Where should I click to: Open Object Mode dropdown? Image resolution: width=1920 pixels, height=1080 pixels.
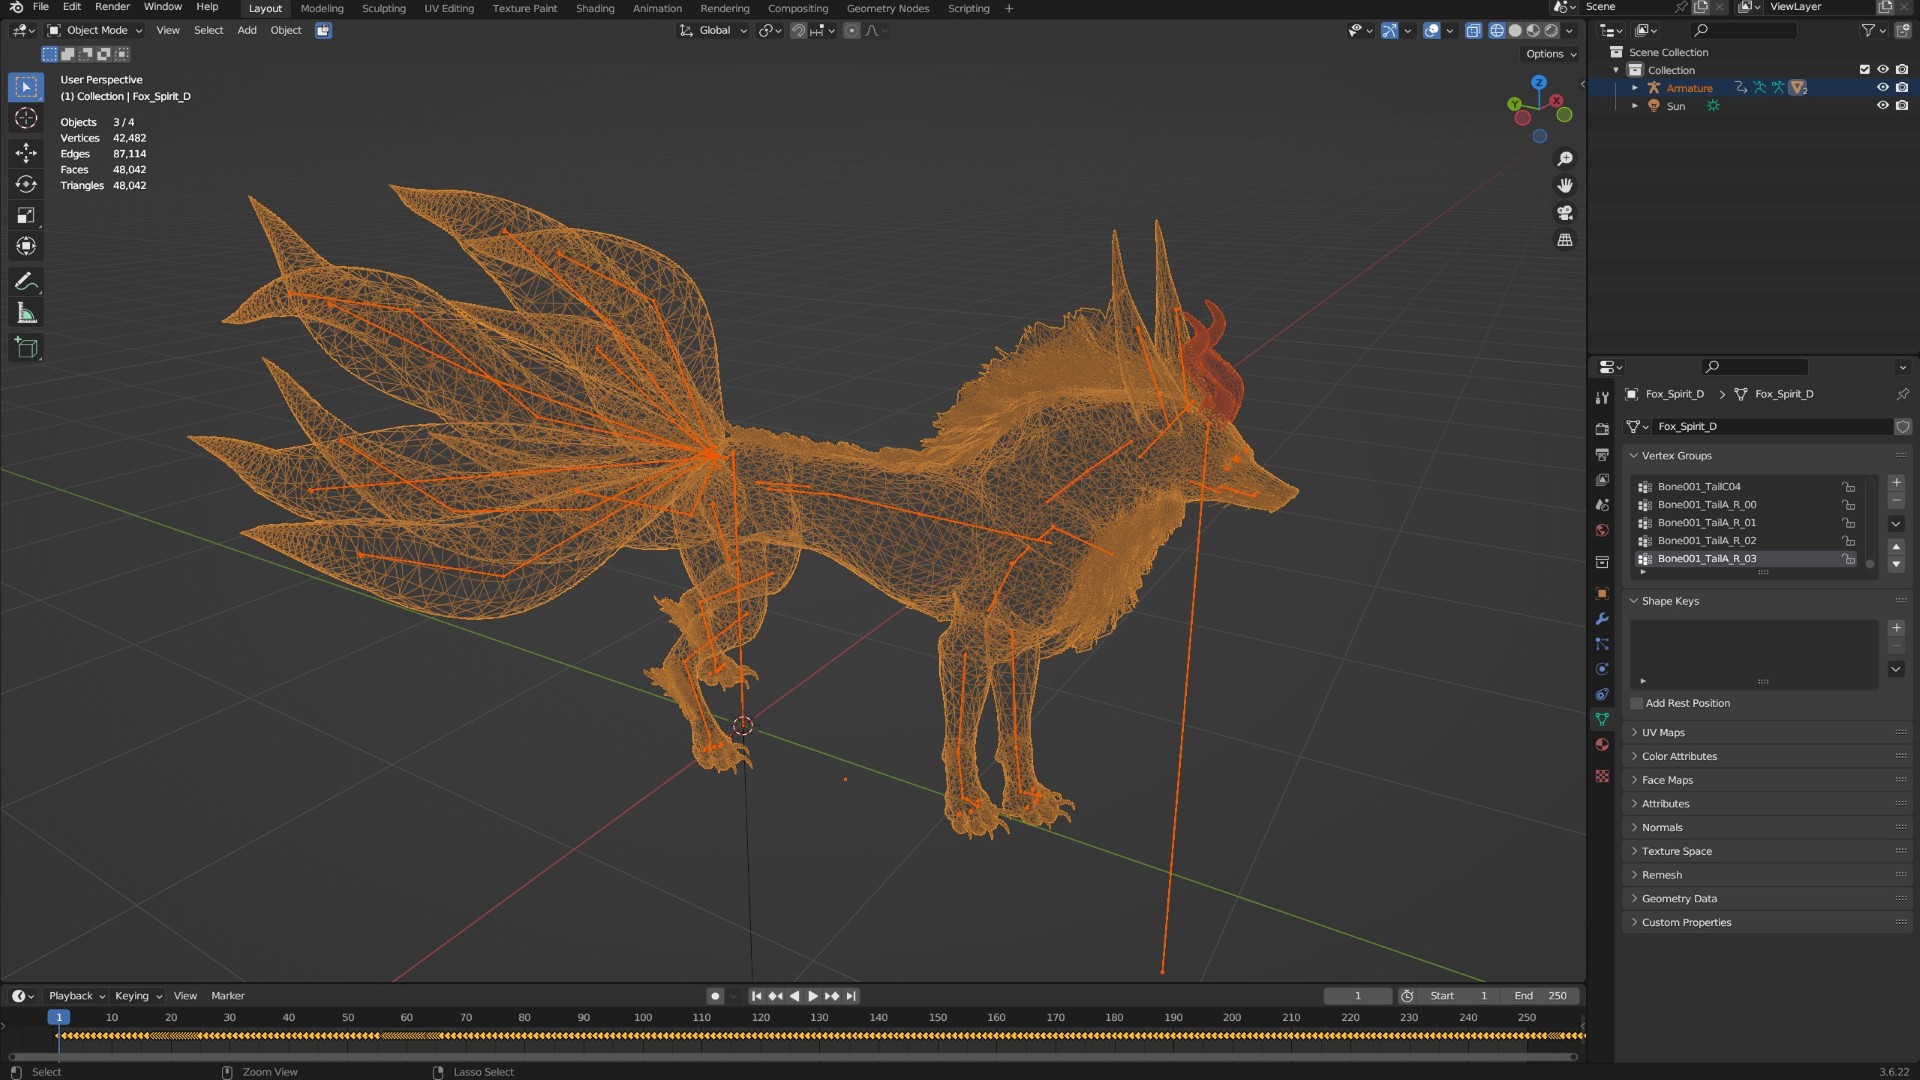pos(95,30)
